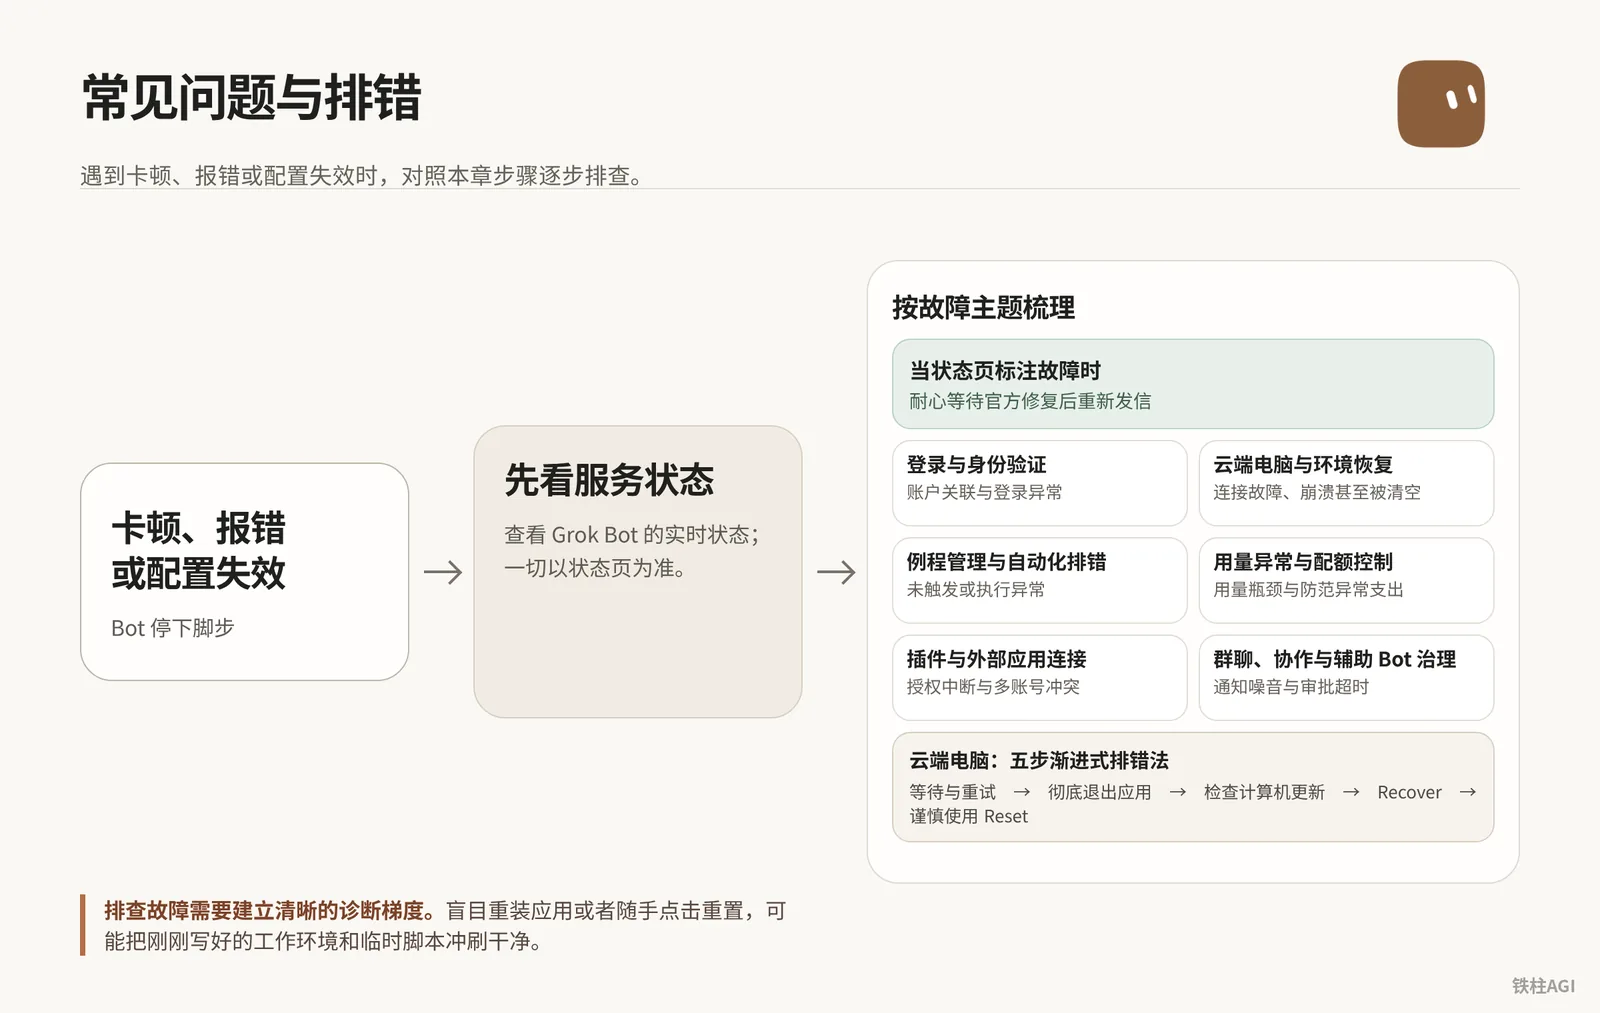Click the step 等待与重试

click(952, 792)
